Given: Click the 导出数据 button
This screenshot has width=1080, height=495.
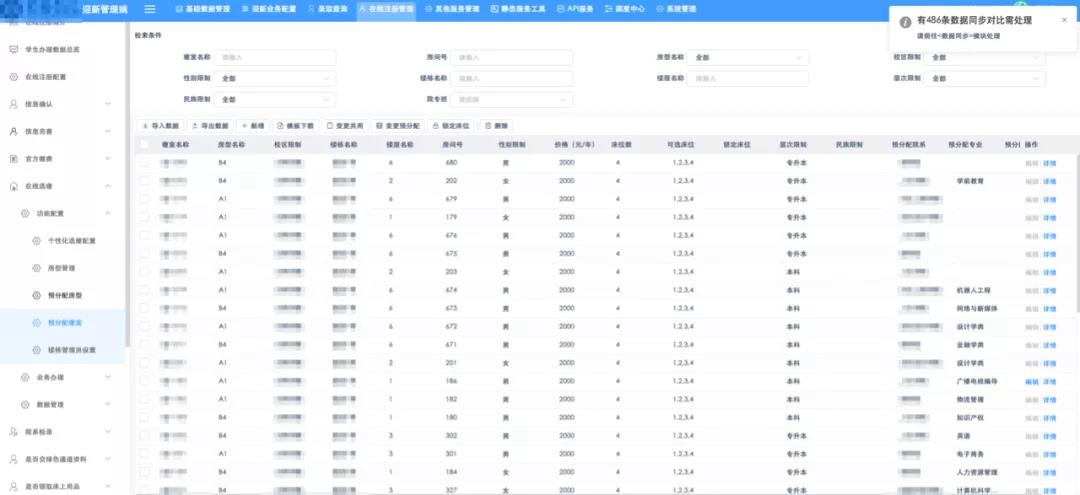Looking at the screenshot, I should 209,126.
